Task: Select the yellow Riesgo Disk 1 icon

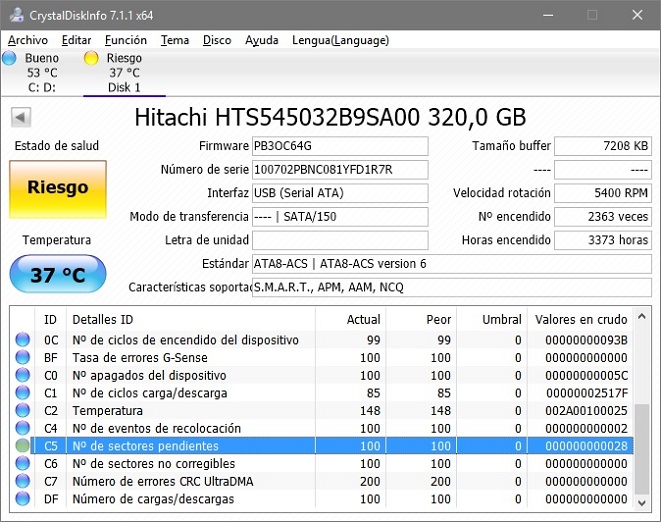Action: (91, 58)
